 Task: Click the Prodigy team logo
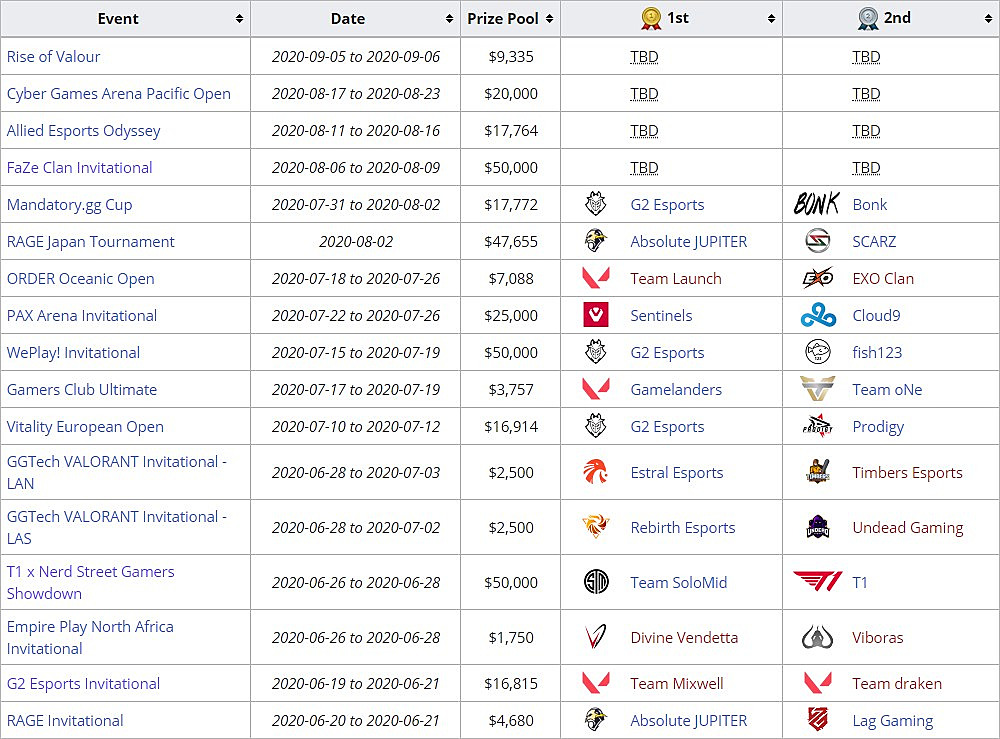818,426
